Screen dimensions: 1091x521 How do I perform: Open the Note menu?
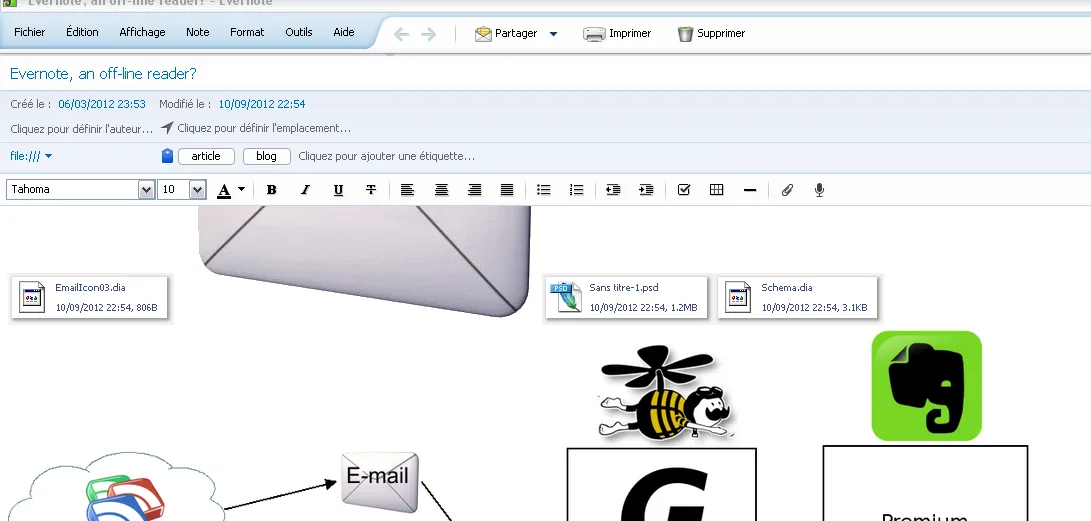198,32
